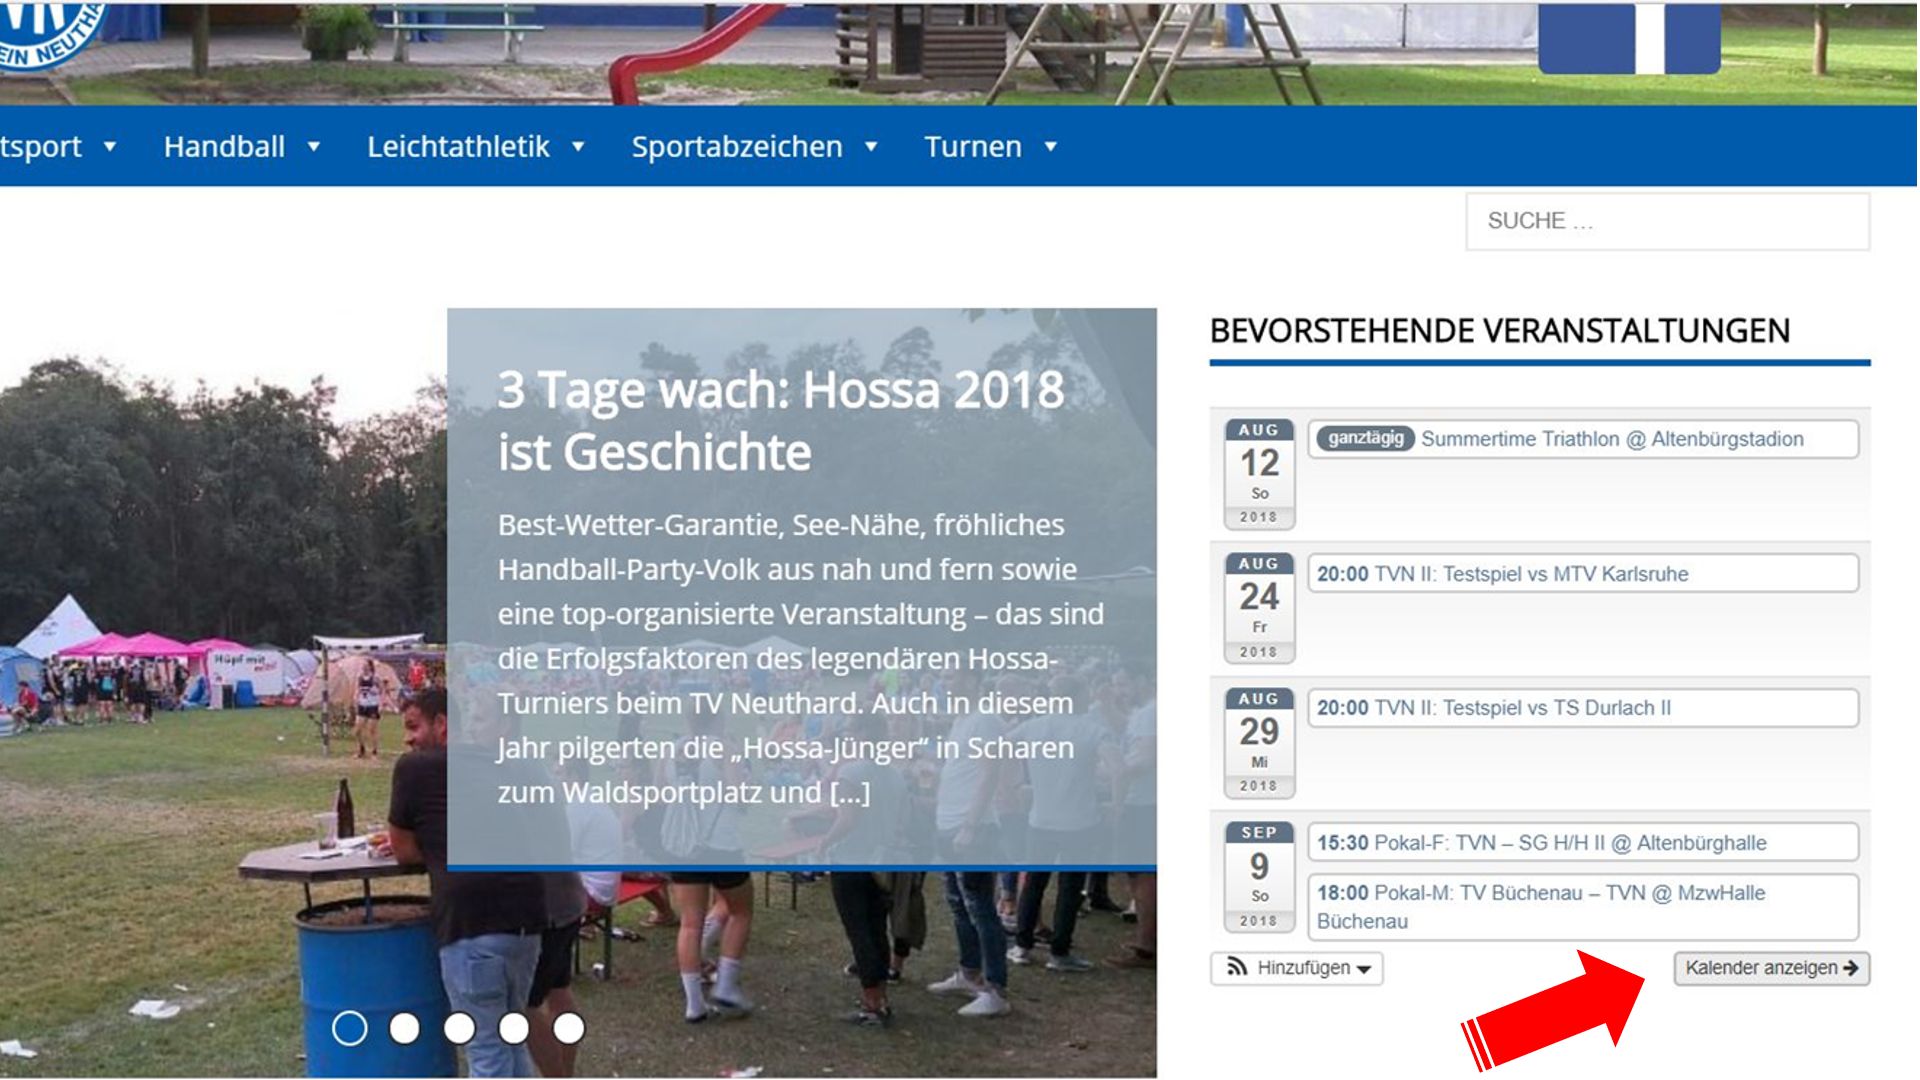Click the 'ganztägig' all-day label
Image resolution: width=1920 pixels, height=1080 pixels.
coord(1365,438)
